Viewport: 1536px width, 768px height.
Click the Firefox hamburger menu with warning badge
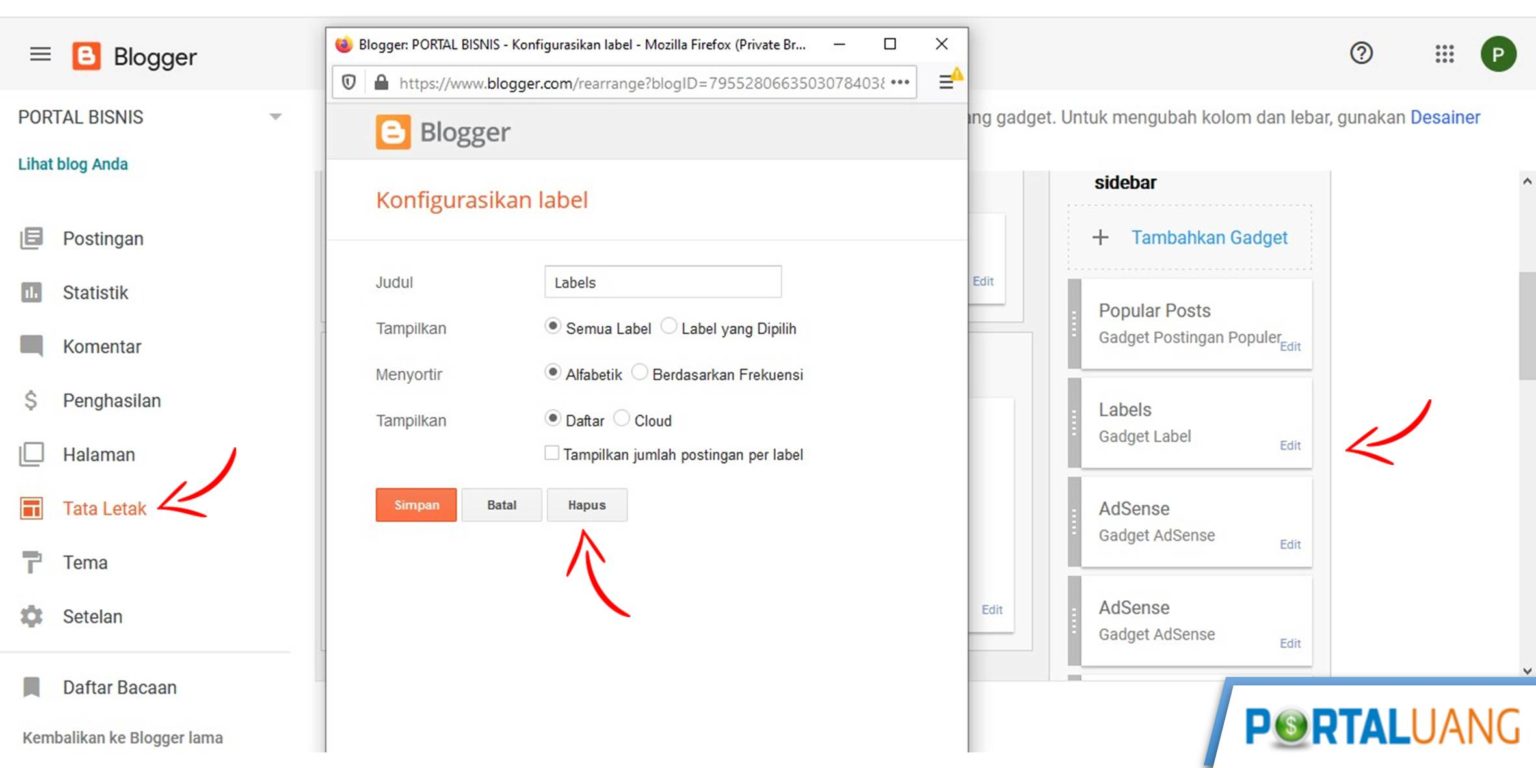point(948,81)
